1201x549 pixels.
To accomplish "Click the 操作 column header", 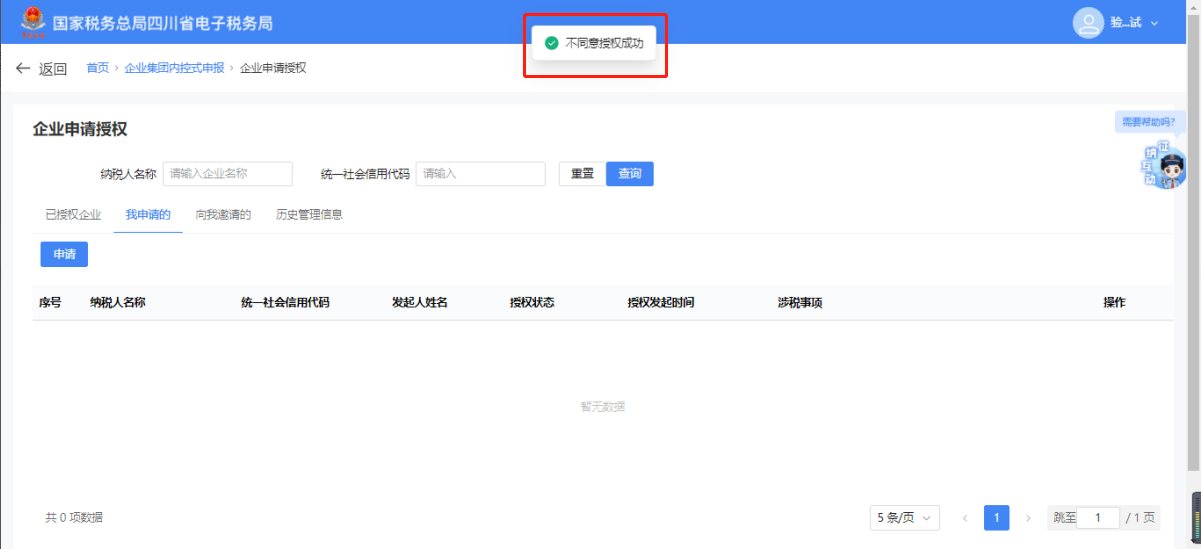I will tap(1114, 302).
